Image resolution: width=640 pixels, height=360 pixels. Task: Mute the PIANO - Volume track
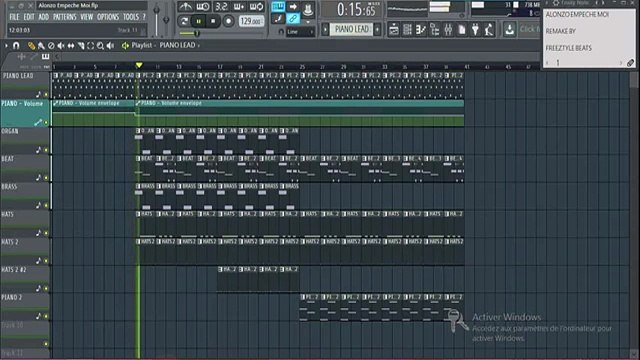(x=46, y=122)
